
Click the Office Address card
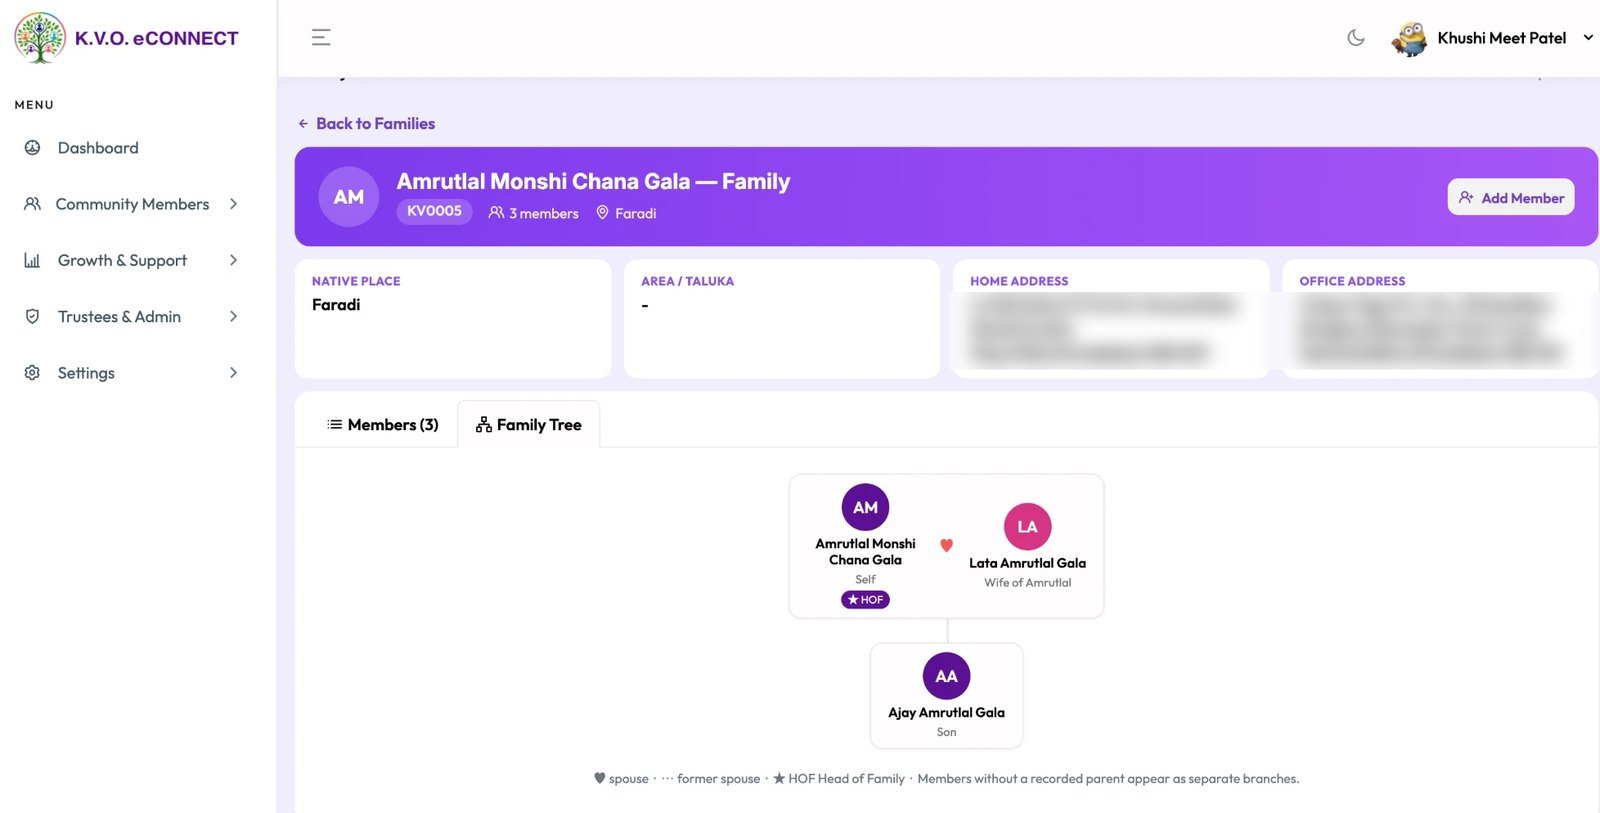pyautogui.click(x=1440, y=319)
